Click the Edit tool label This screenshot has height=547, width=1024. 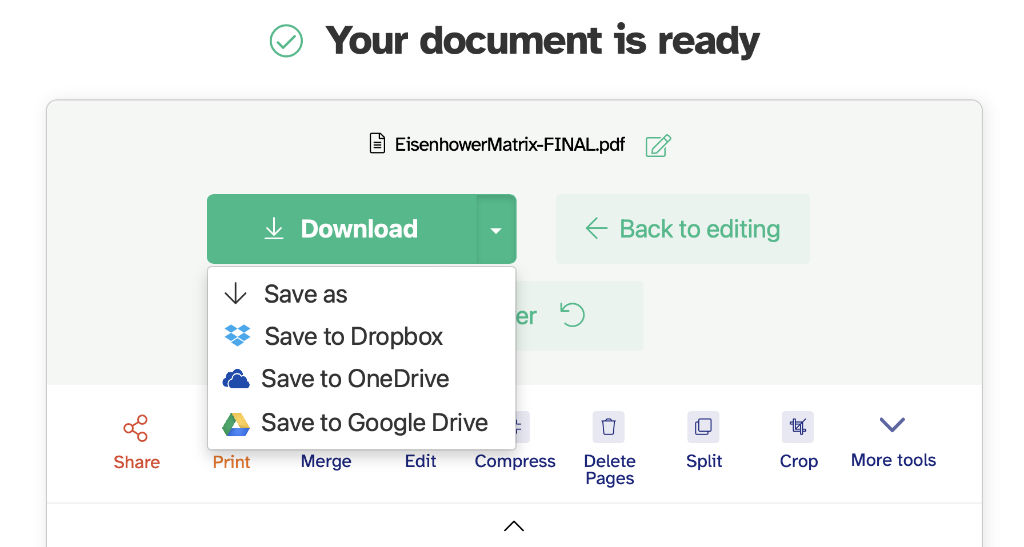(x=421, y=461)
